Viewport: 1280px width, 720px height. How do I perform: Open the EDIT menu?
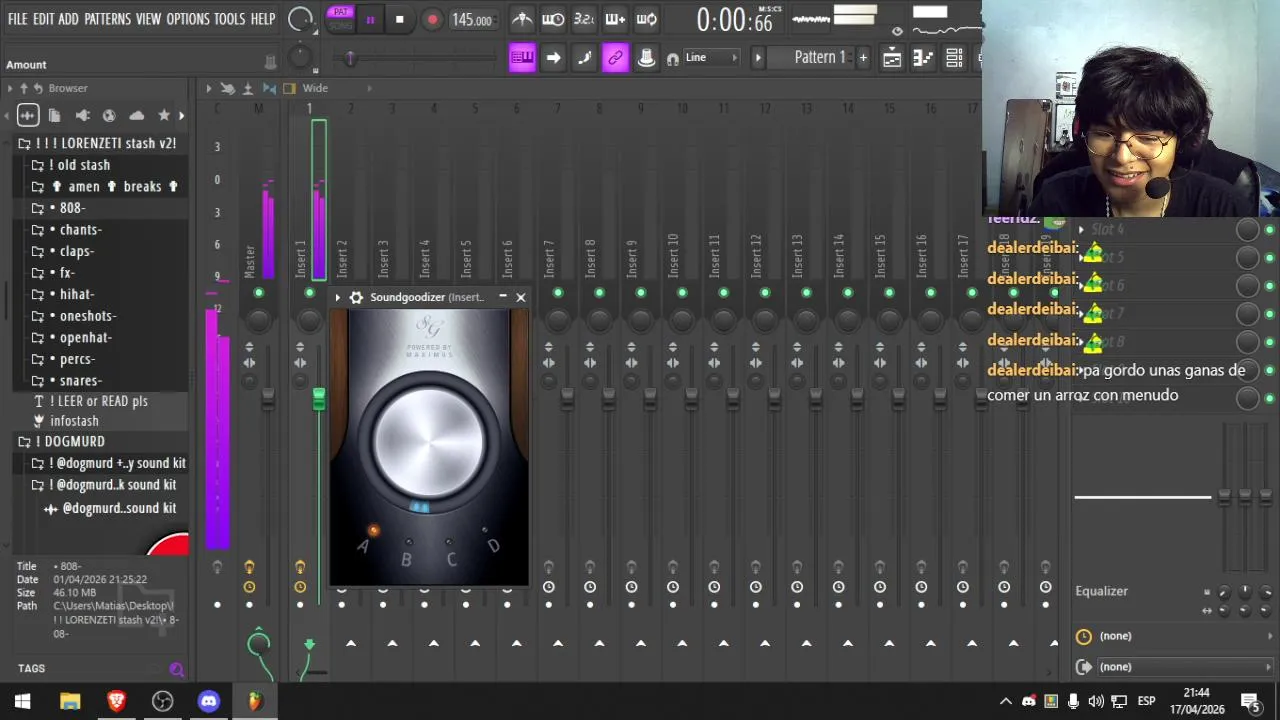[43, 19]
